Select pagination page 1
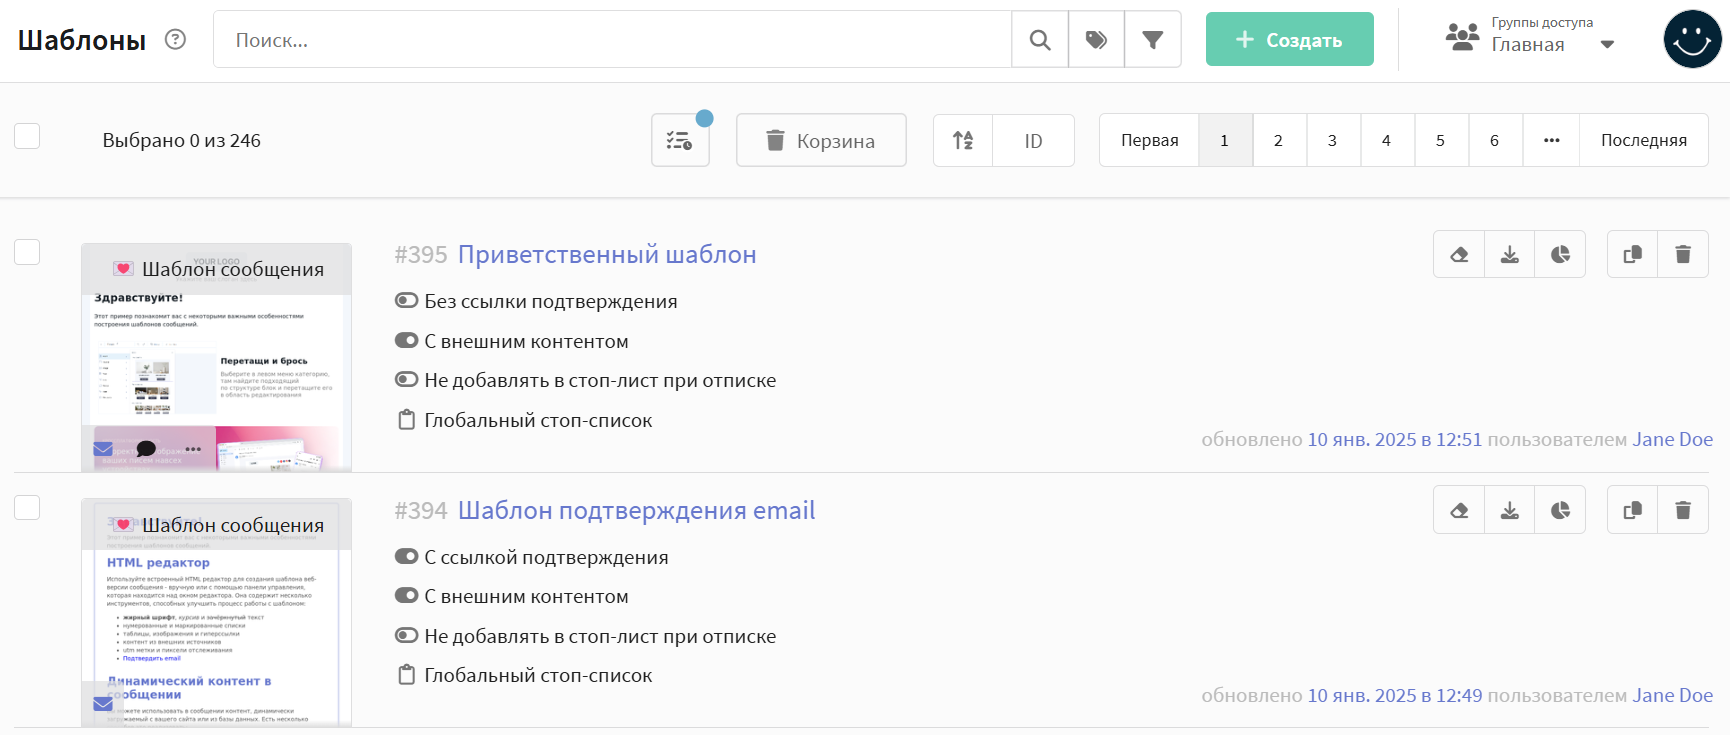1730x735 pixels. coord(1225,140)
